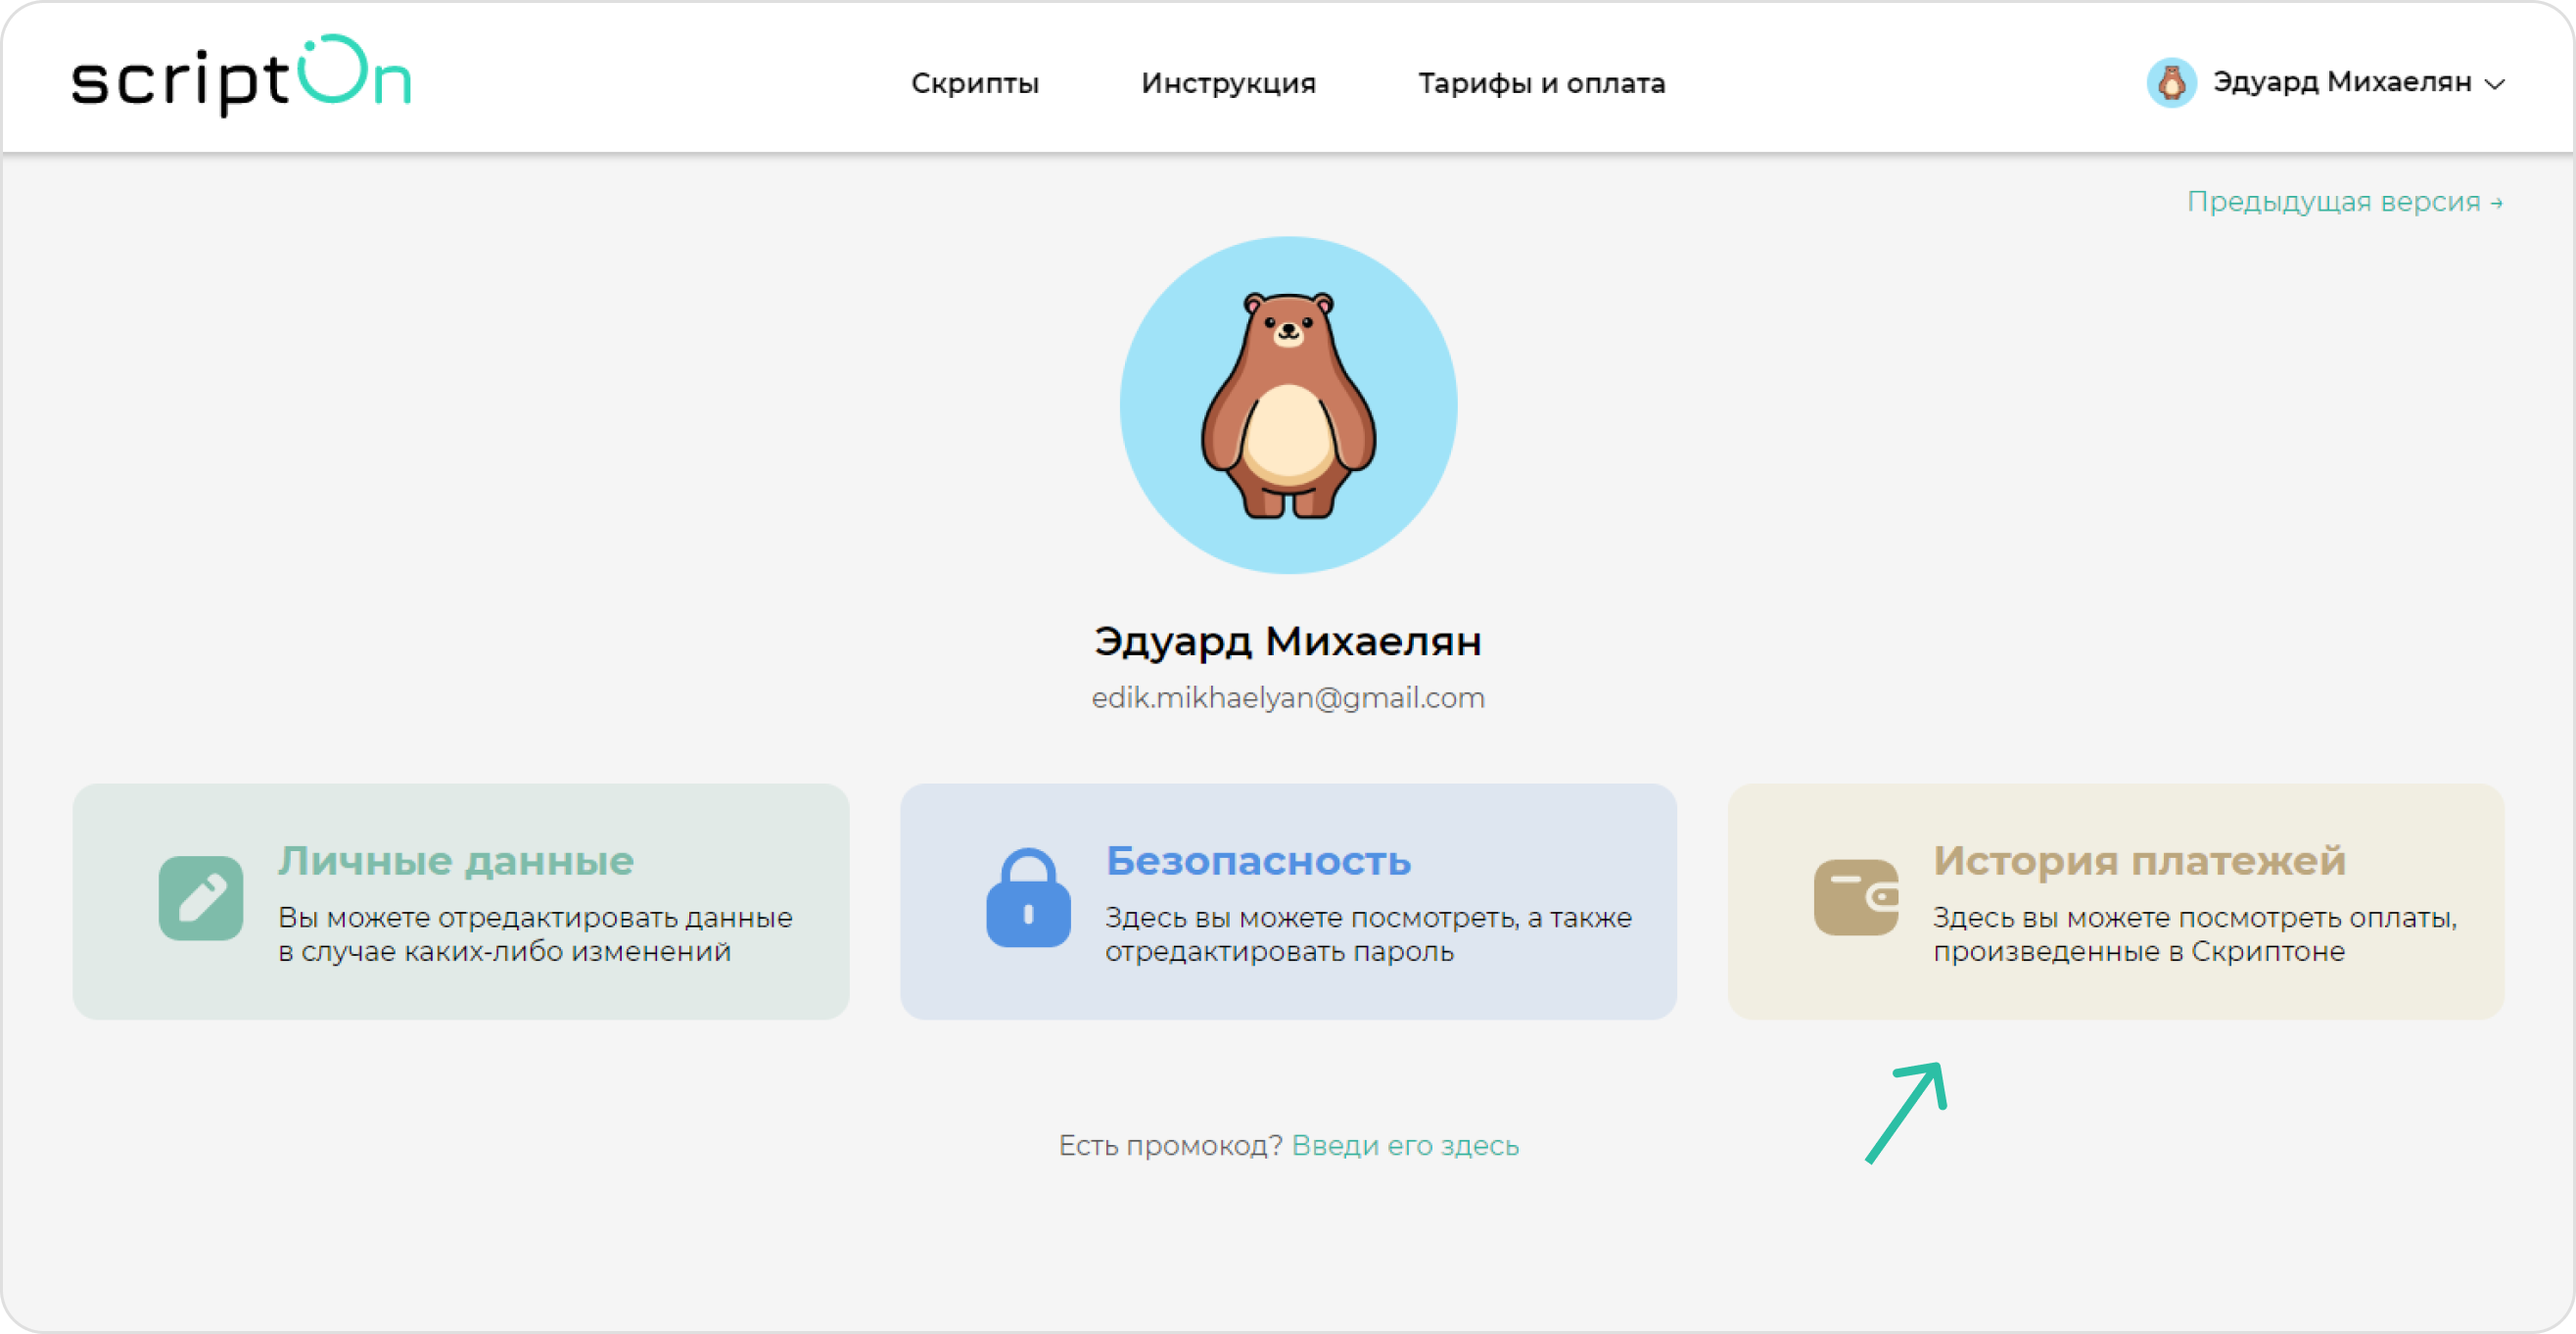Click the email address under profile name

(1288, 698)
